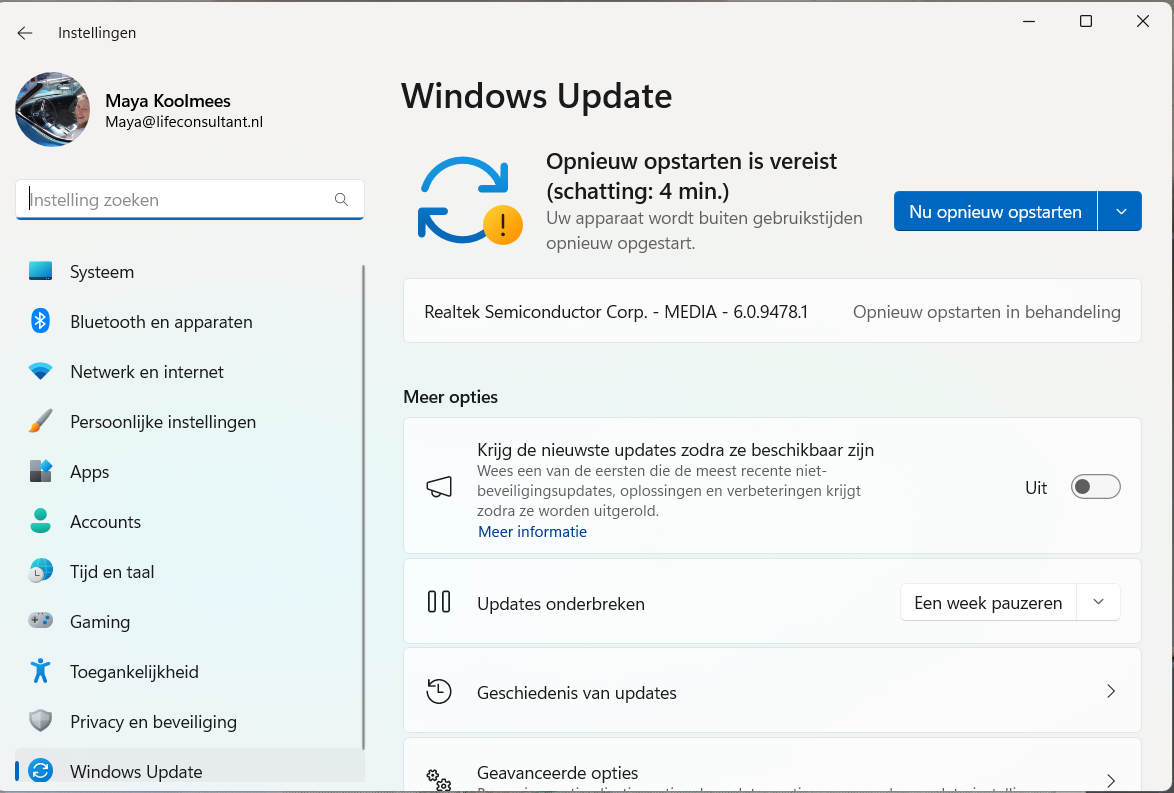Click the history clock icon
This screenshot has height=793, width=1174.
[x=439, y=691]
